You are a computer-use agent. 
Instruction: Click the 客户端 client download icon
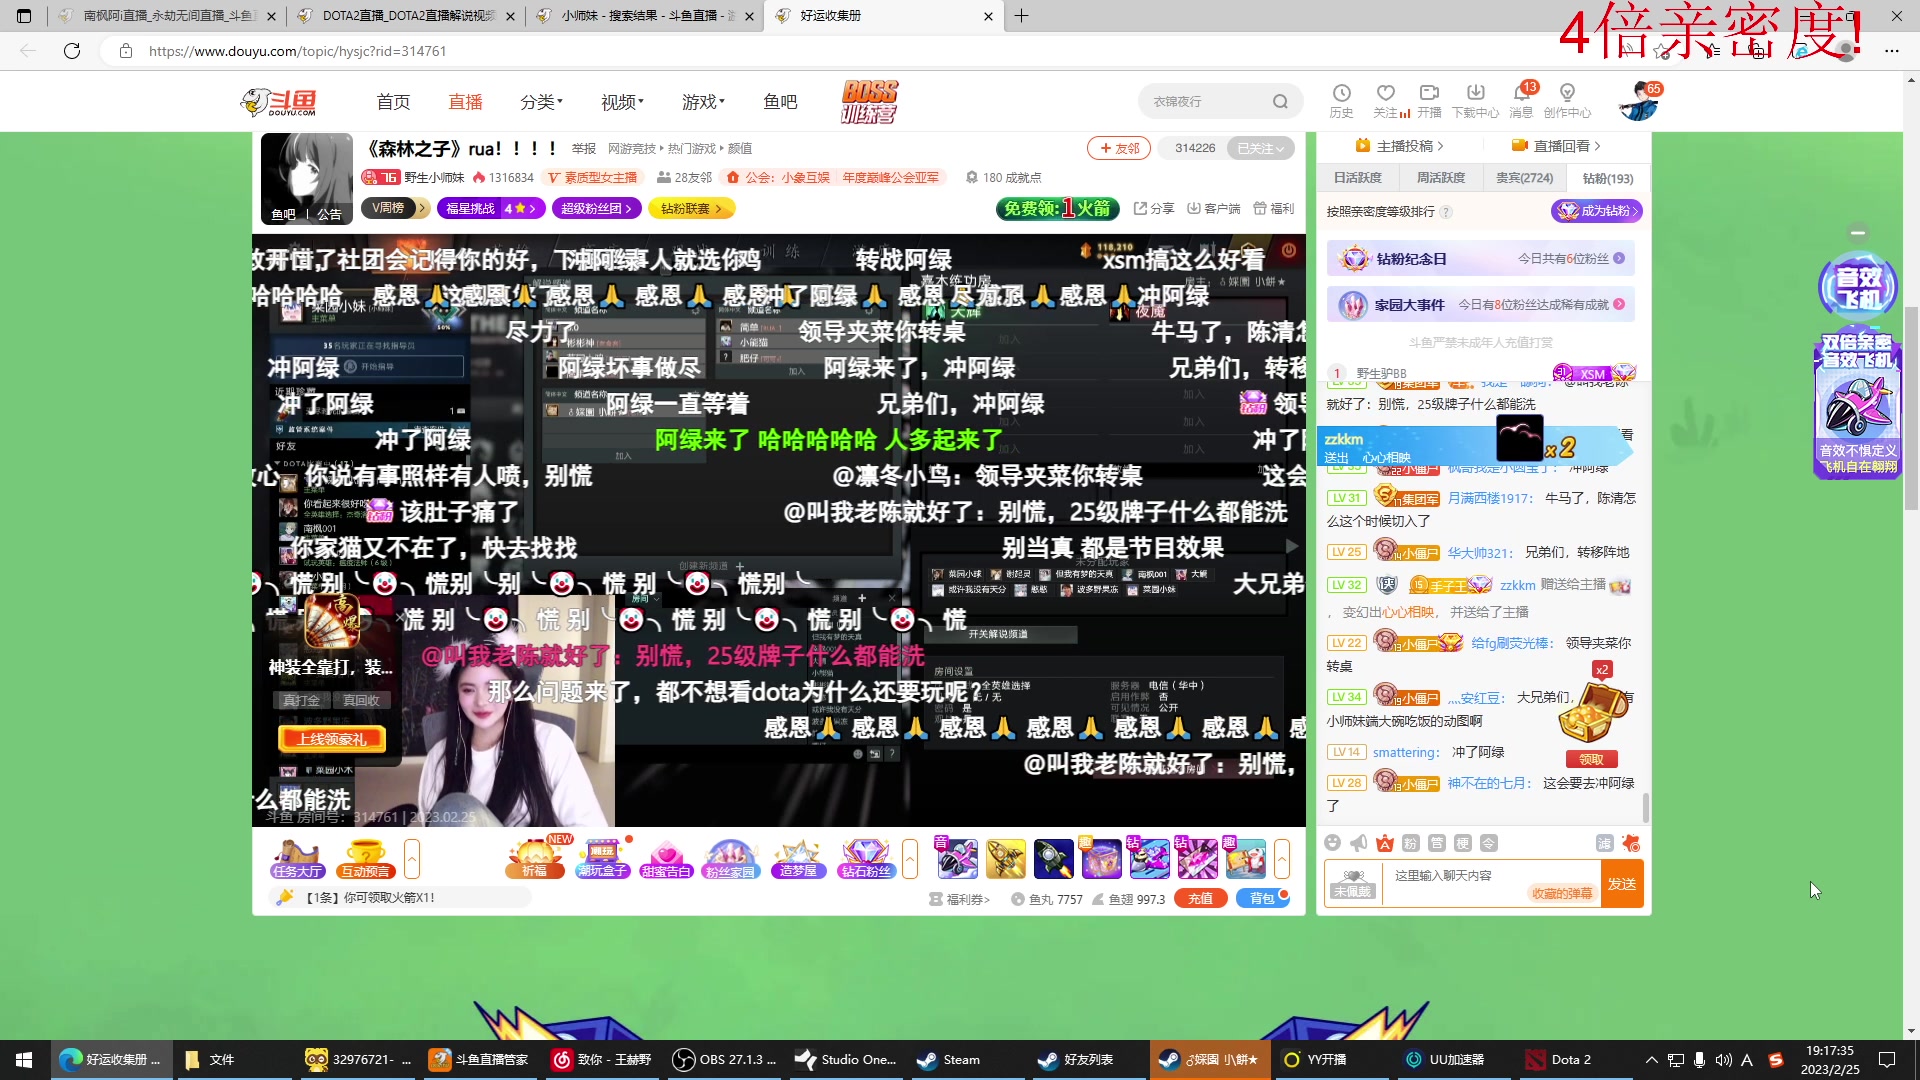click(1214, 208)
